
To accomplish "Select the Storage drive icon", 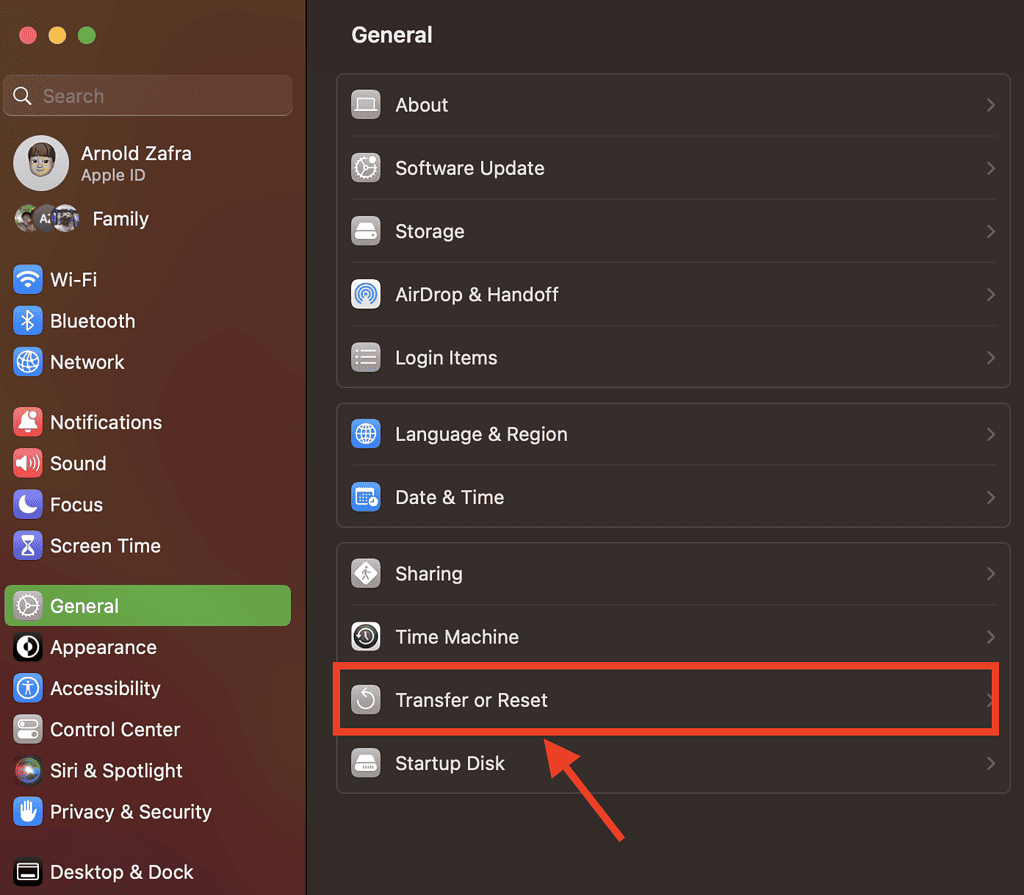I will pos(365,231).
